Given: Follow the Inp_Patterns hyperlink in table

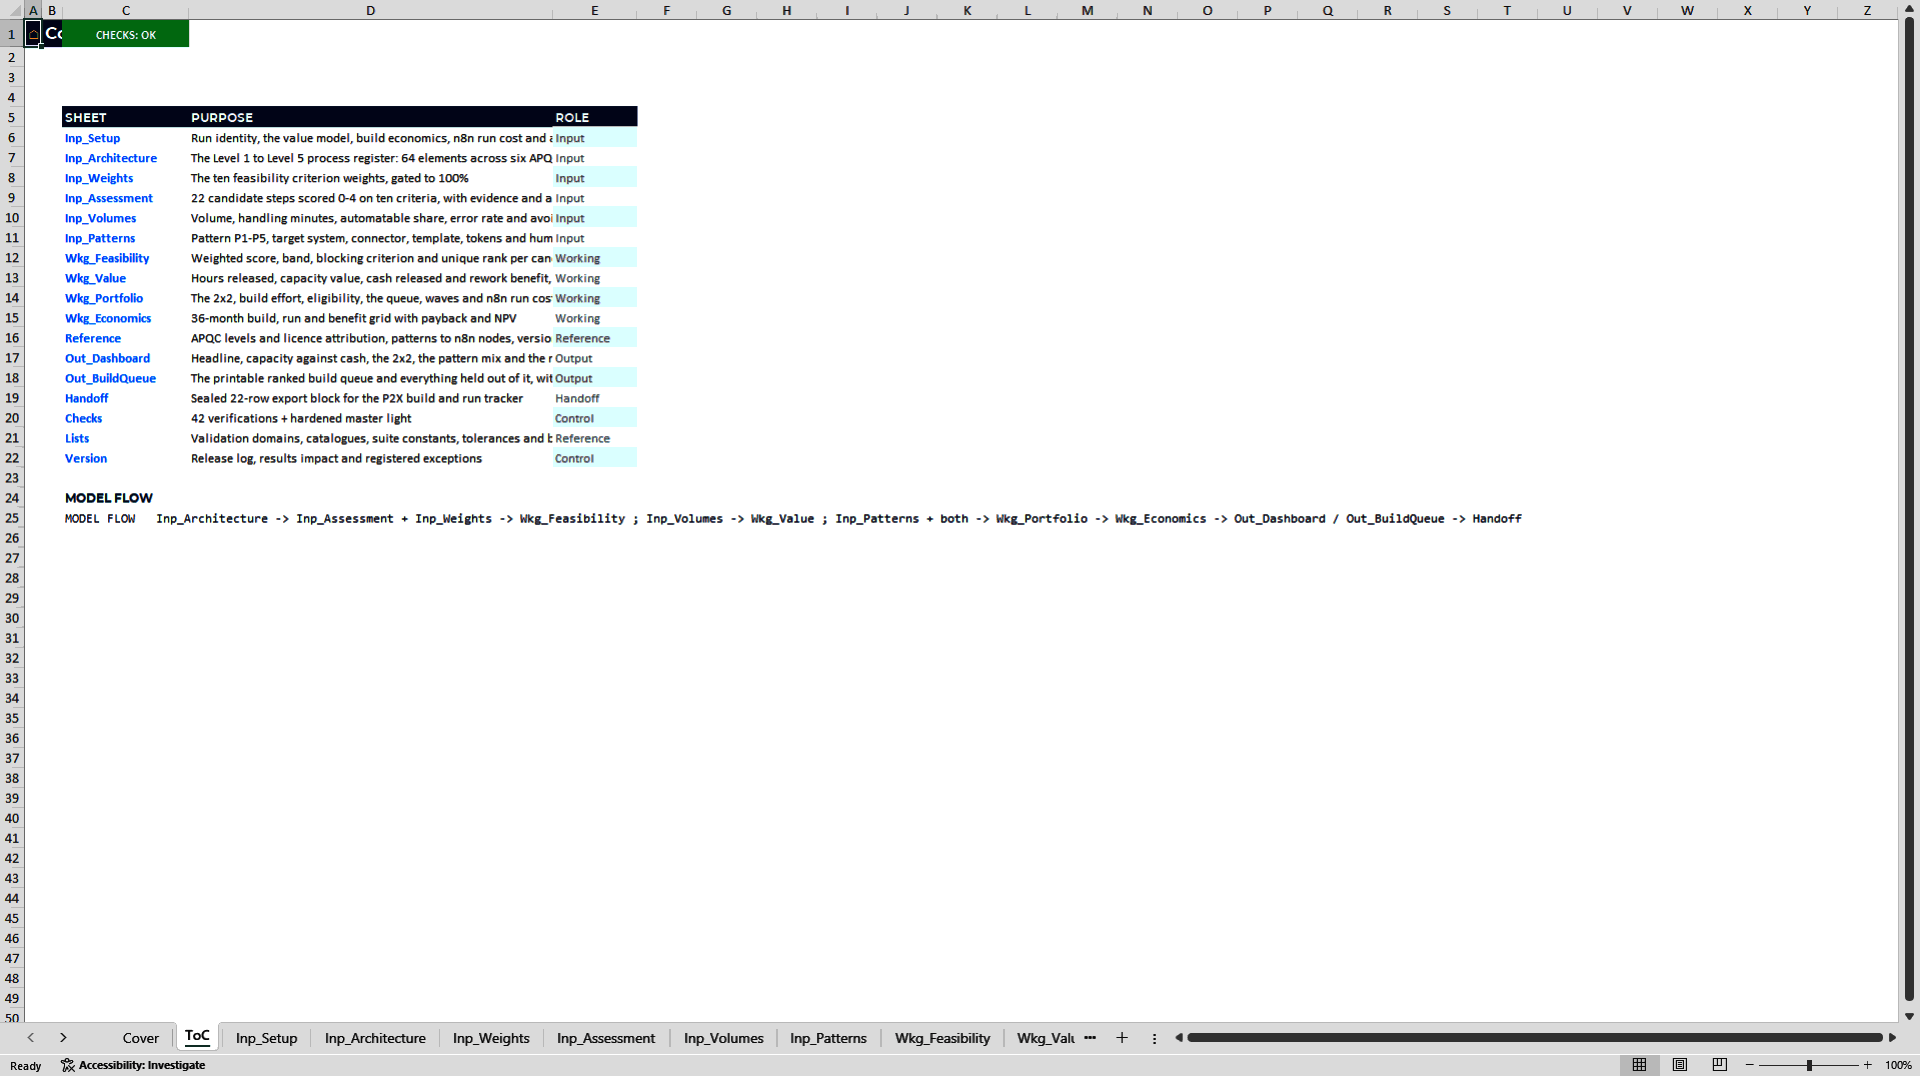Looking at the screenshot, I should pos(100,238).
